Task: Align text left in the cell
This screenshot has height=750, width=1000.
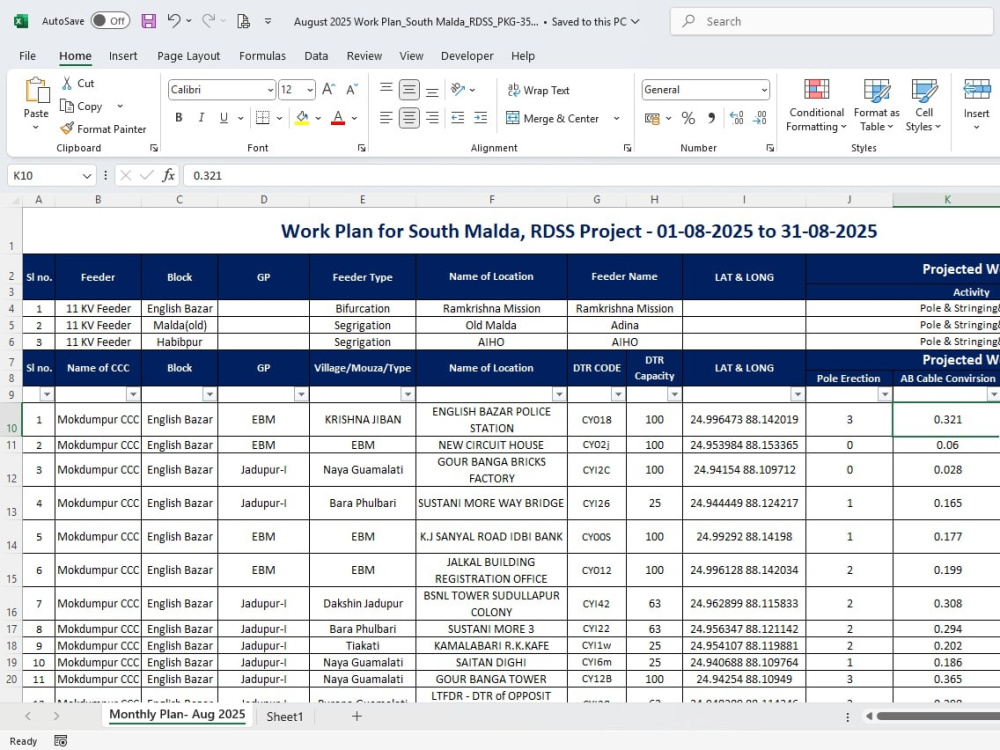Action: (x=386, y=118)
